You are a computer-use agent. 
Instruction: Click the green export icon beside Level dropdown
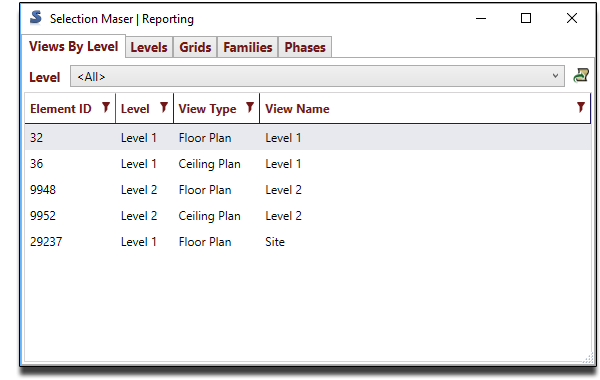[581, 76]
